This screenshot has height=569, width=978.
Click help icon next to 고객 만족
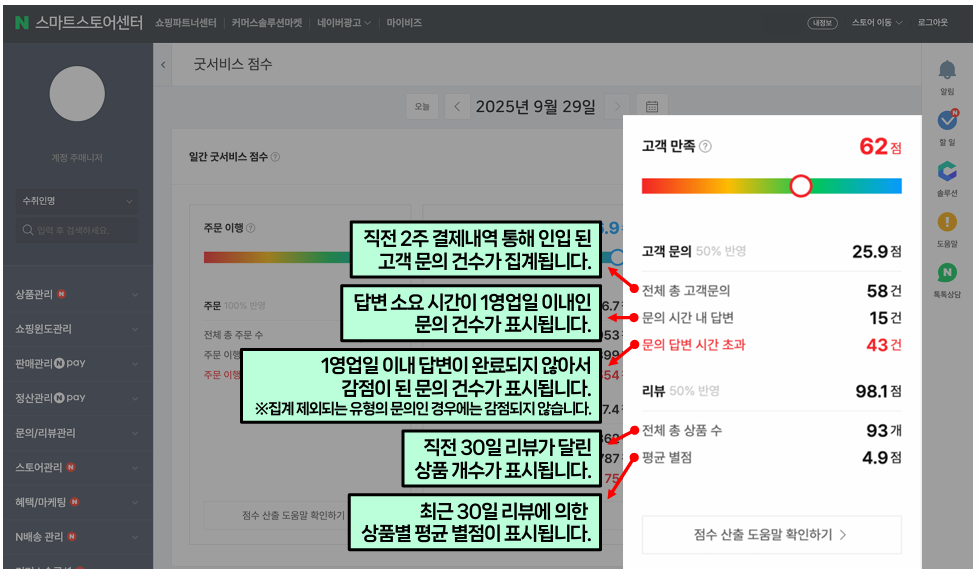click(705, 147)
